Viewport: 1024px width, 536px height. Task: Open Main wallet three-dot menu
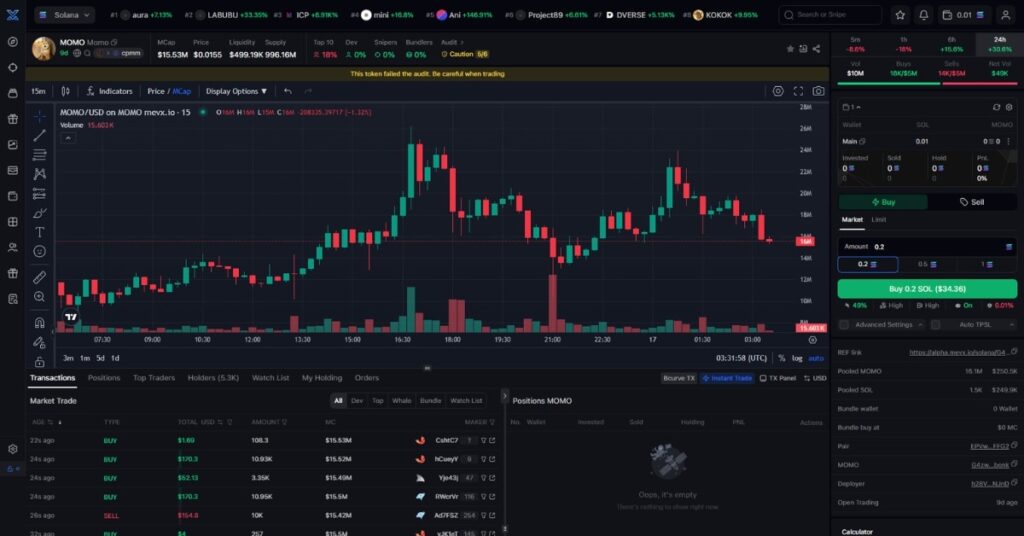(1008, 141)
